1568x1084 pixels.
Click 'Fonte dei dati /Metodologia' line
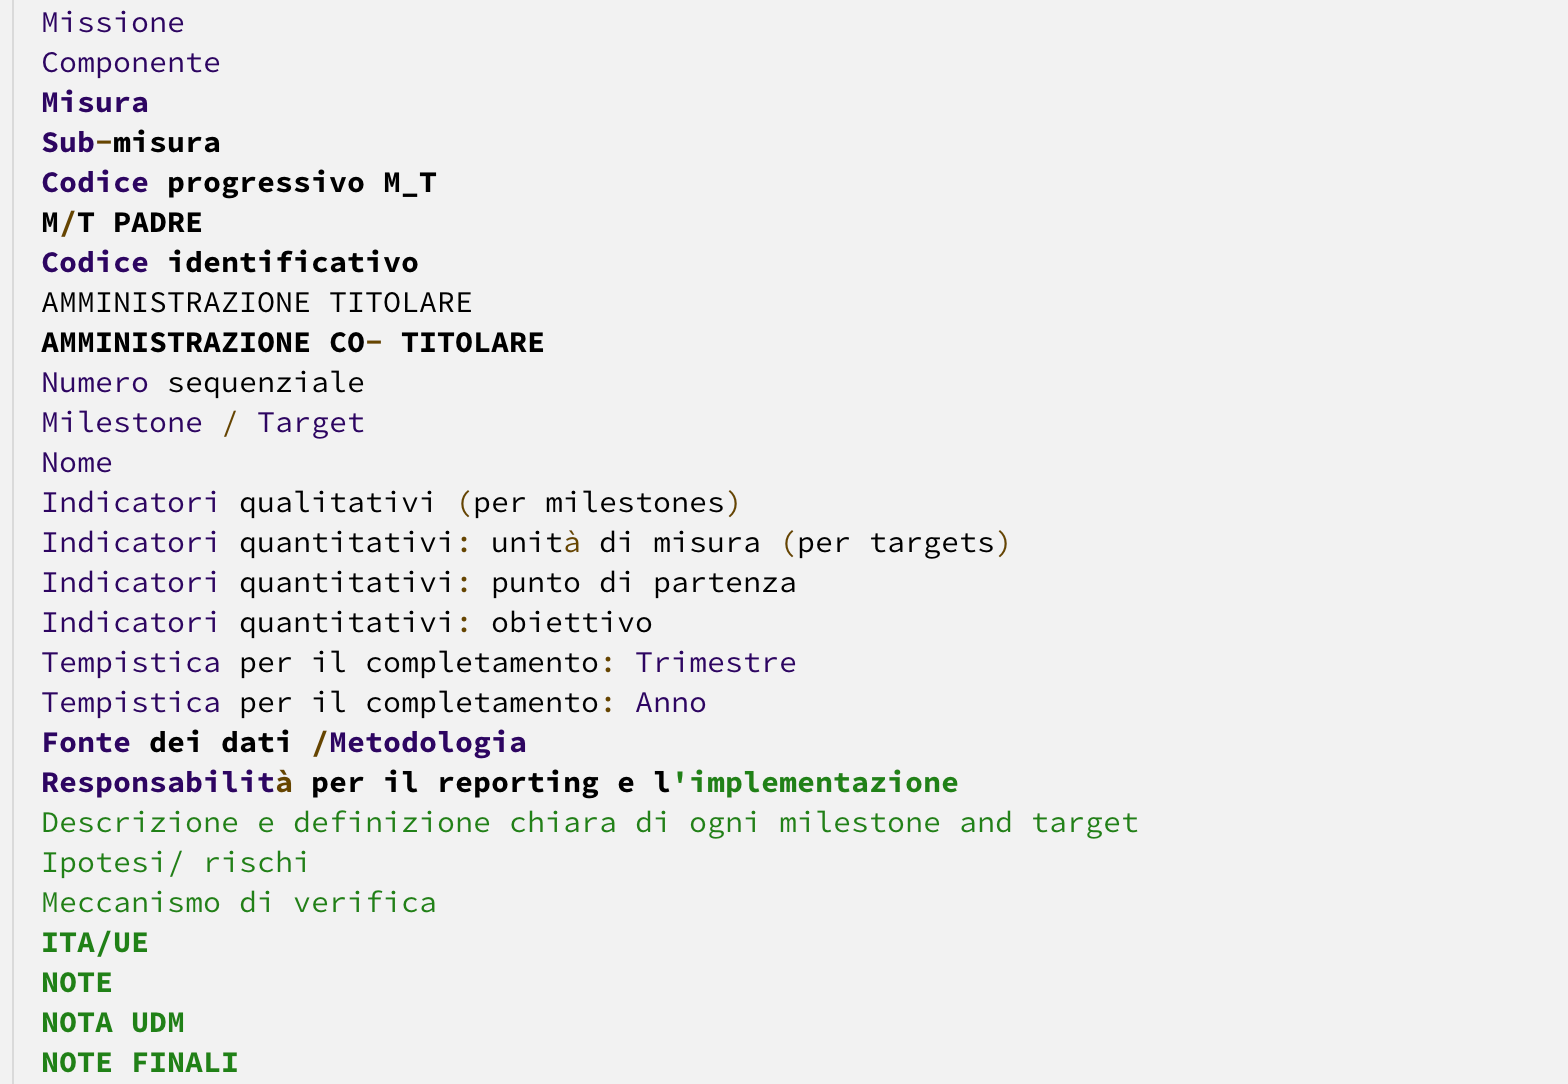click(x=284, y=742)
